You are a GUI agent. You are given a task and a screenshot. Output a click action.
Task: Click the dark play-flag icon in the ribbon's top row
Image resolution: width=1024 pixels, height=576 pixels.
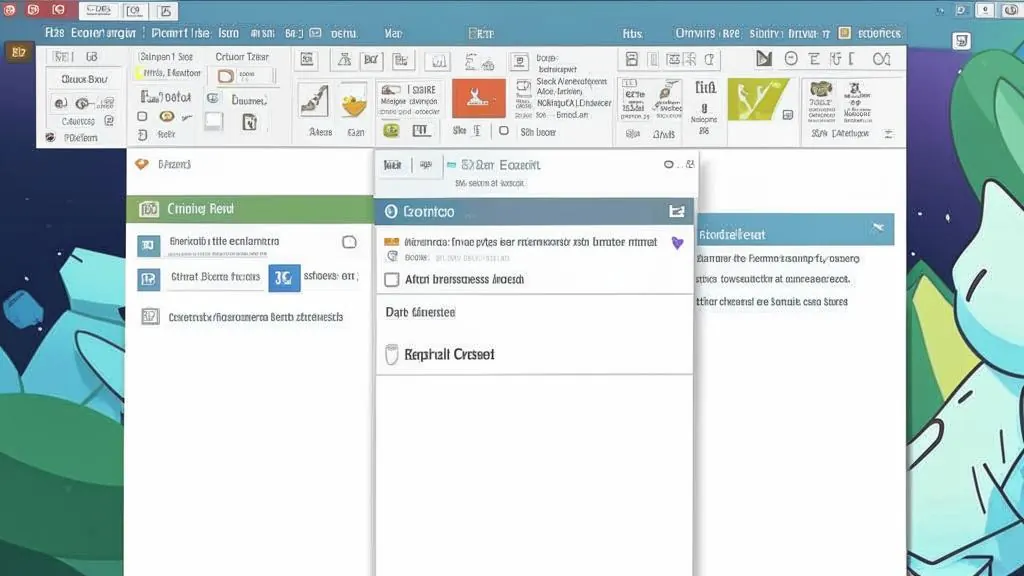(763, 59)
